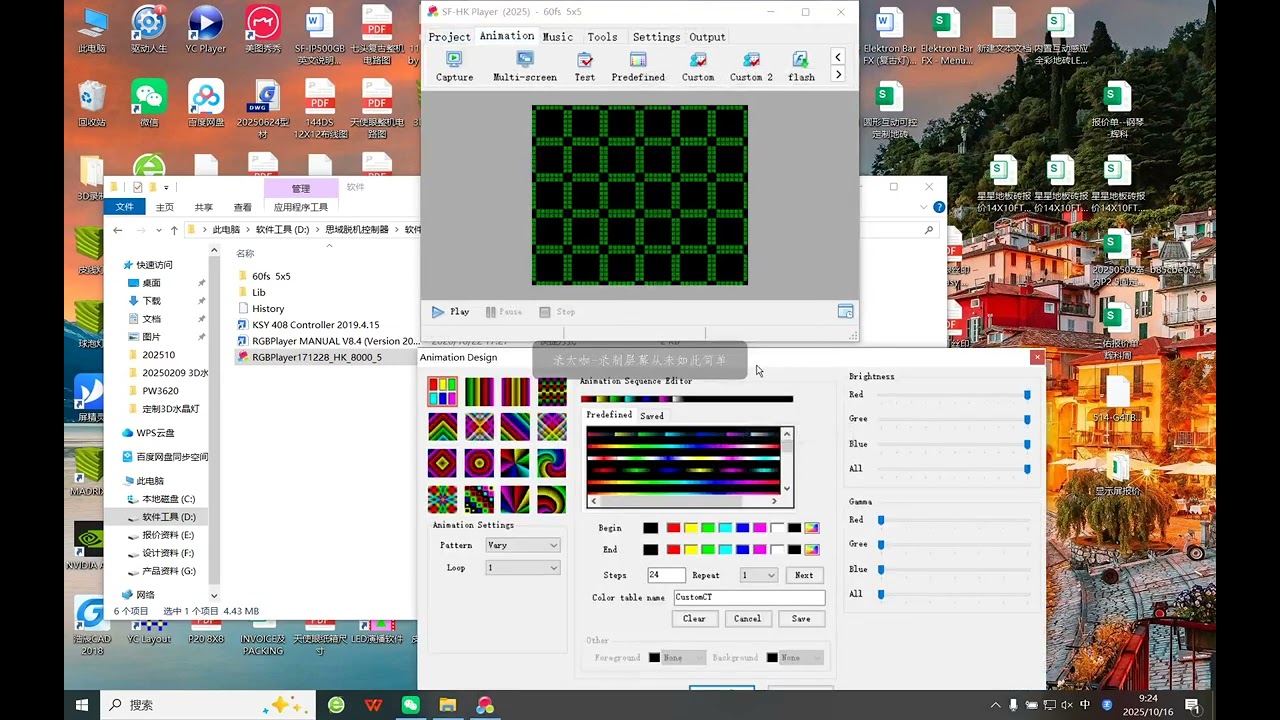Adjust the Brightness Red slider handle
1280x720 pixels.
tap(1027, 395)
